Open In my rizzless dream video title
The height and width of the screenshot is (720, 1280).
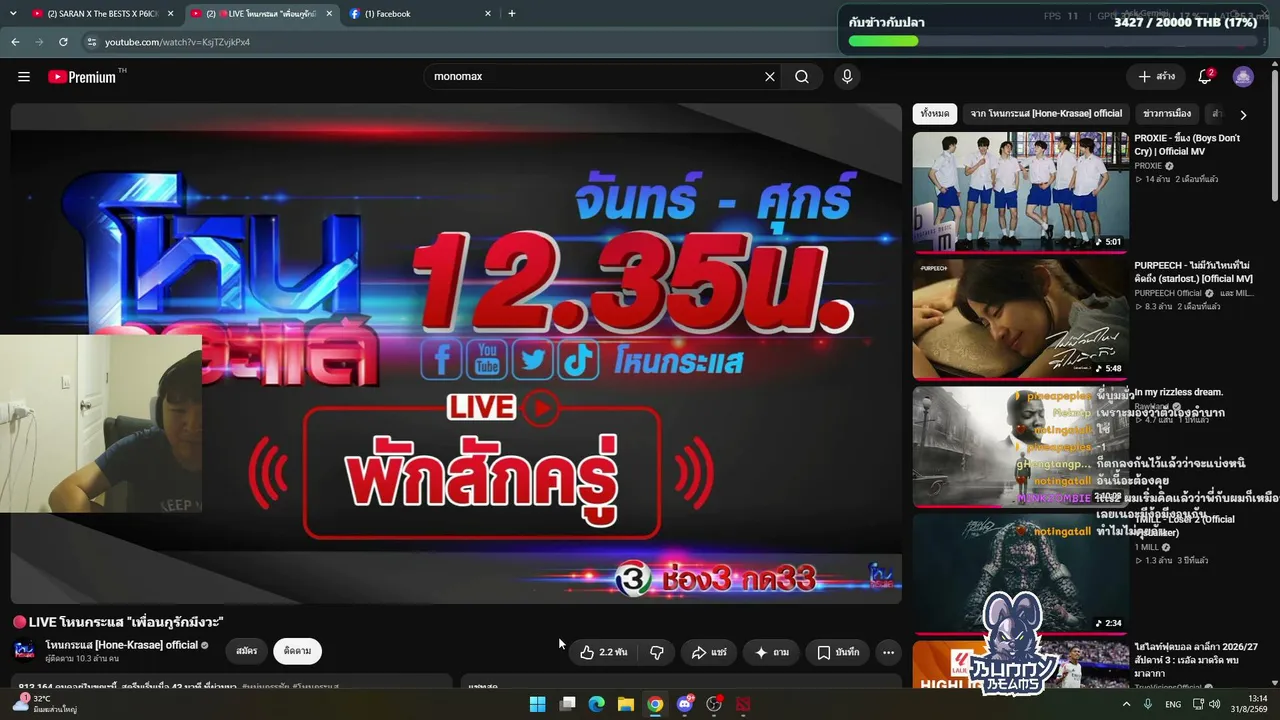tap(1178, 392)
